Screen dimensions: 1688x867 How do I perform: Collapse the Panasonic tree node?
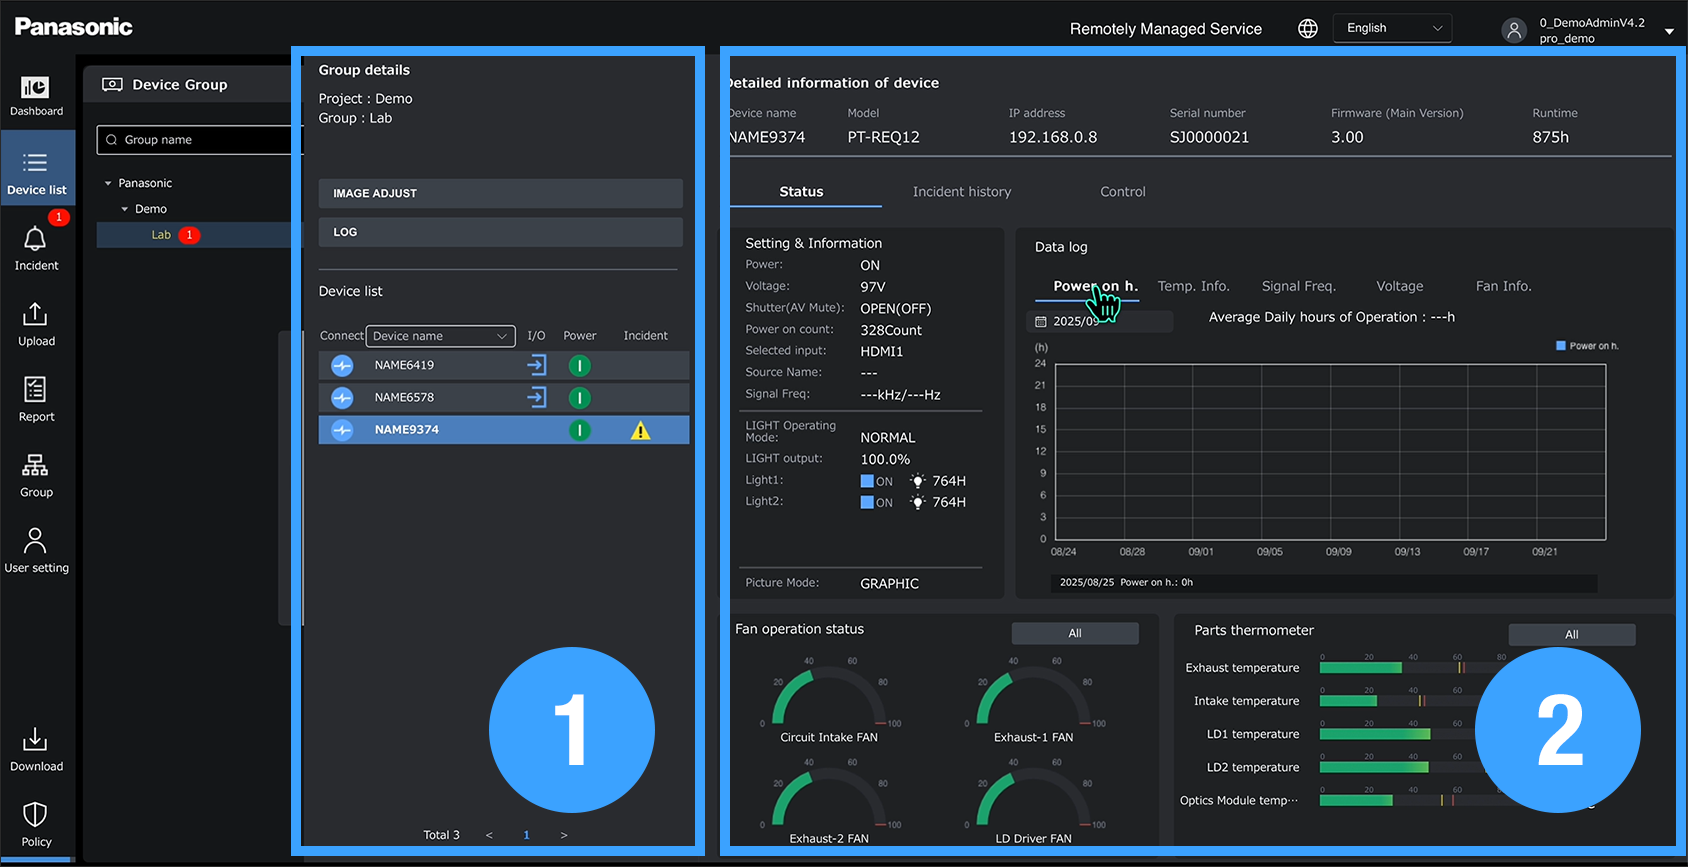pos(108,183)
